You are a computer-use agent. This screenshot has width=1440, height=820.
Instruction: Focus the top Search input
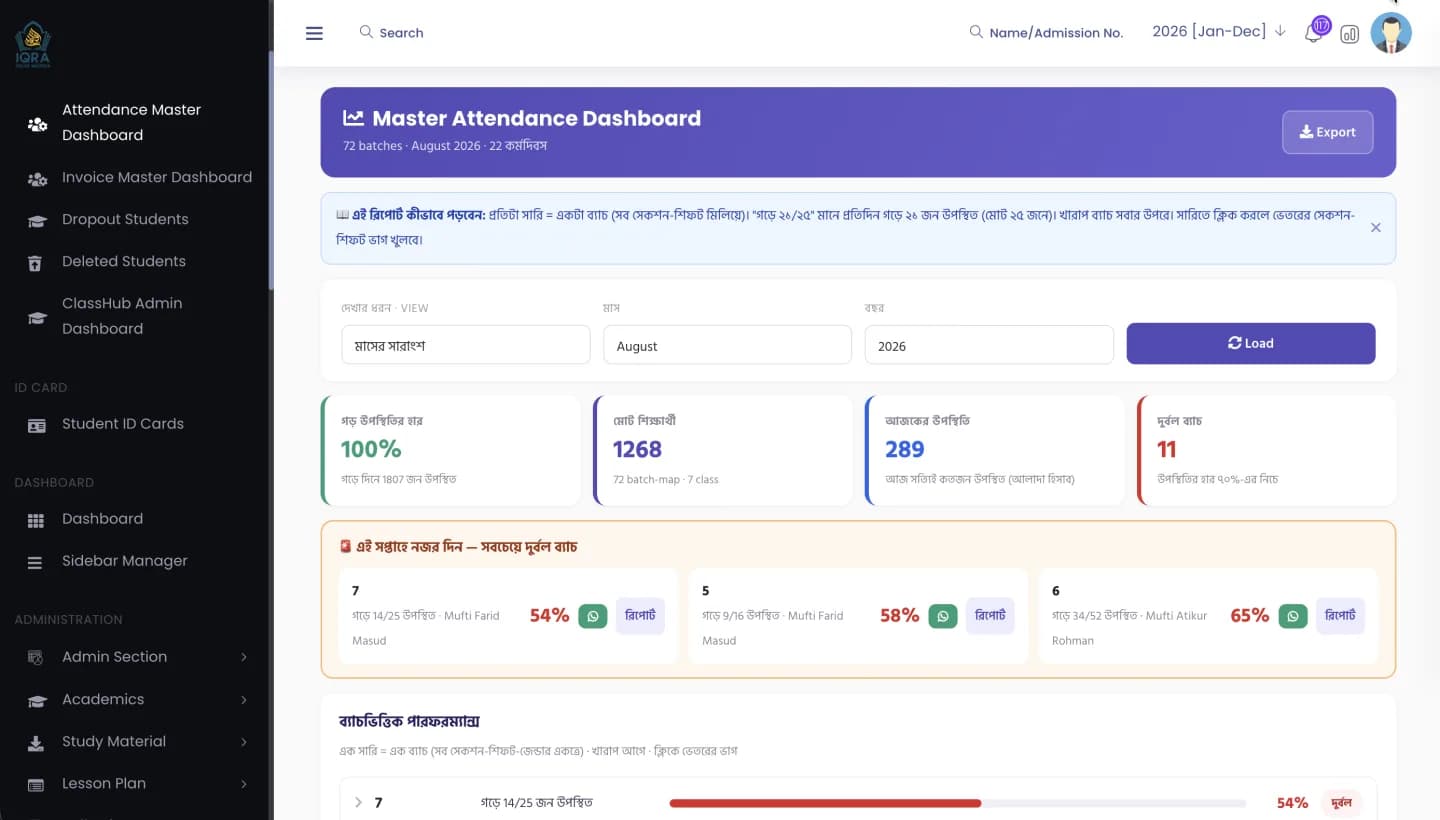click(401, 33)
